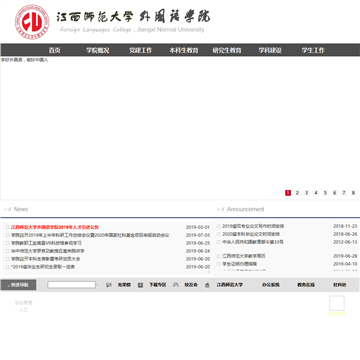Open the 本科生教育 menu item

click(184, 50)
